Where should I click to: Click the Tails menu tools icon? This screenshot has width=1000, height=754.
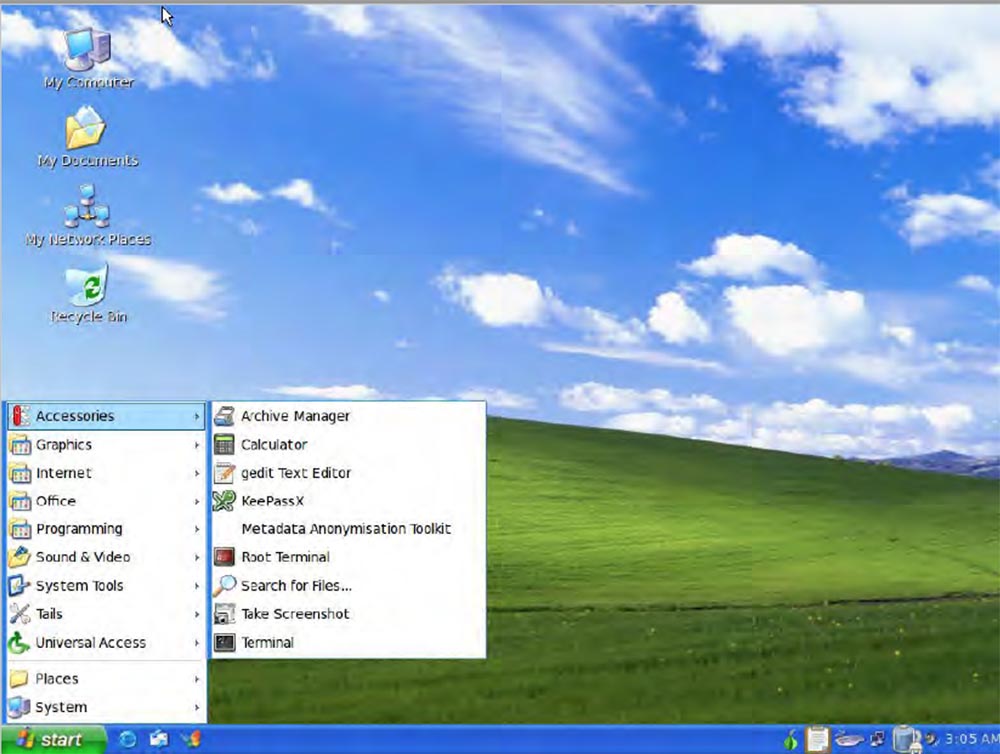pyautogui.click(x=20, y=614)
